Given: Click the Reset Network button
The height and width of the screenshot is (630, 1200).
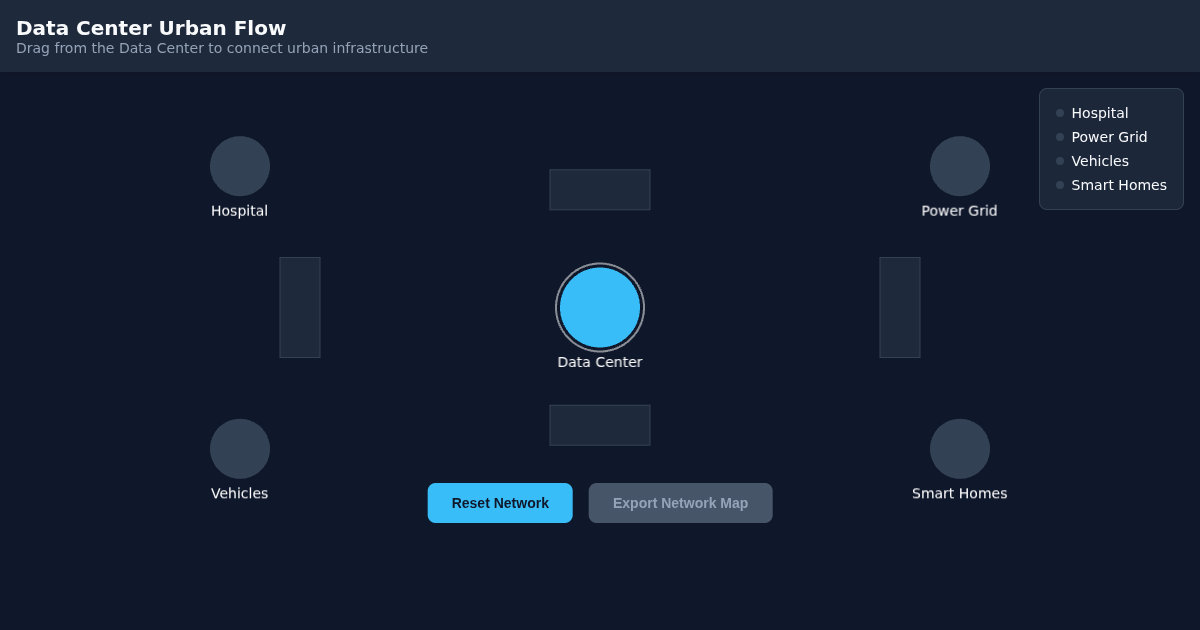Looking at the screenshot, I should (500, 503).
